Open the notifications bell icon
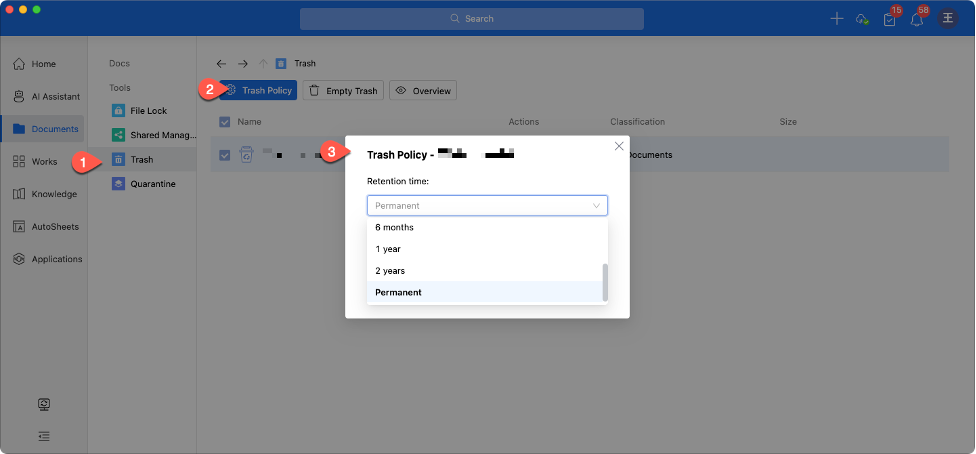The height and width of the screenshot is (454, 976). (916, 20)
